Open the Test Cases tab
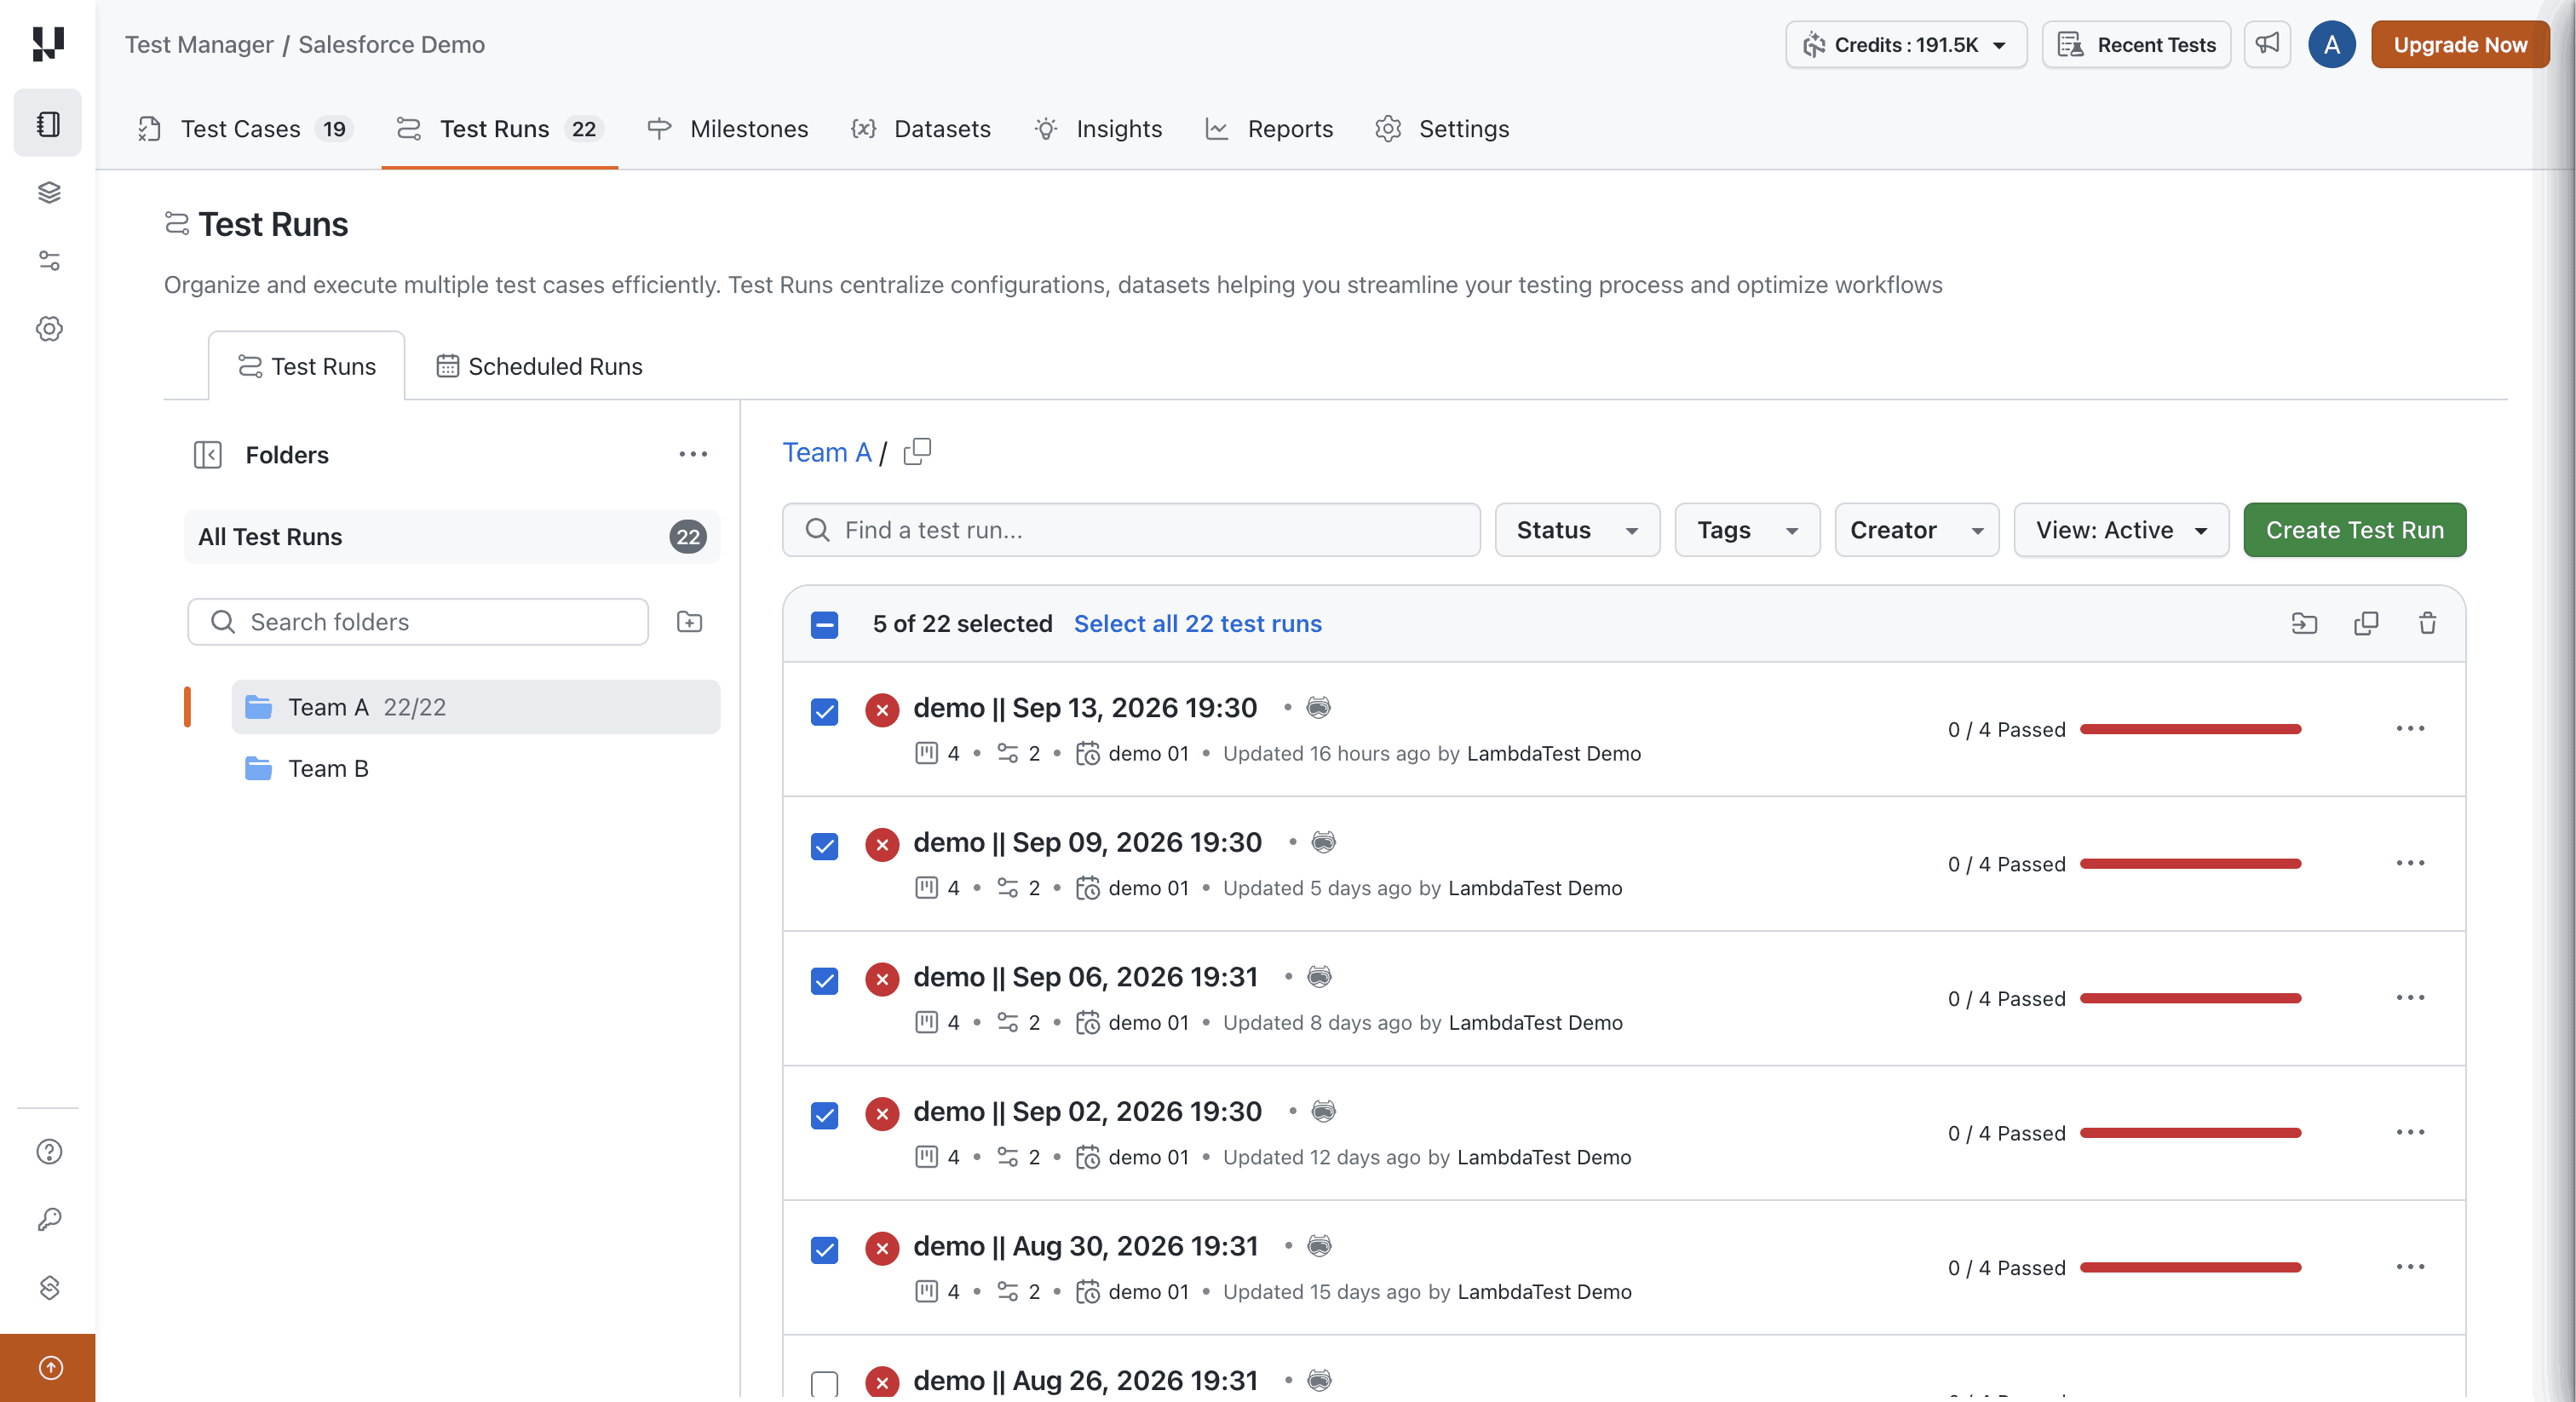2576x1402 pixels. [245, 129]
